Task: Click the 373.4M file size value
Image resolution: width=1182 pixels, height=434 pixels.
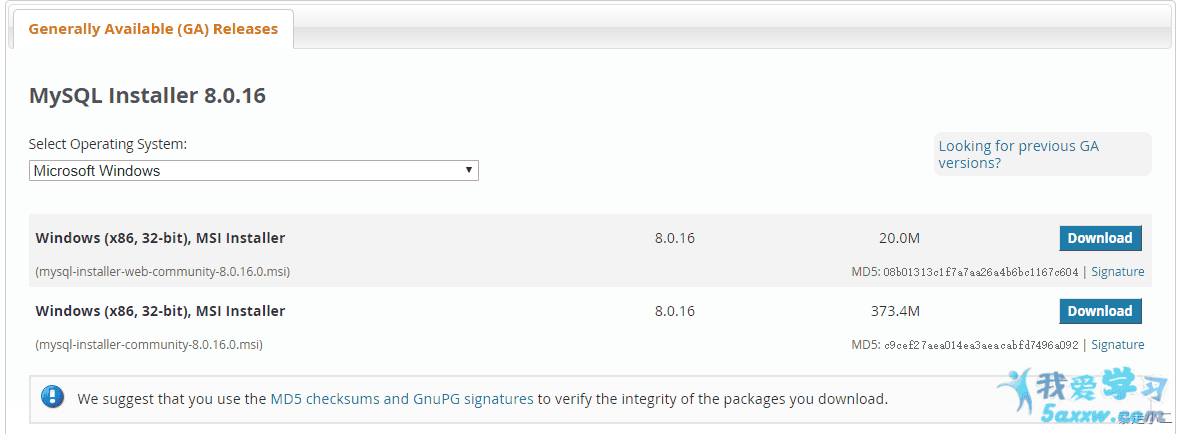Action: 895,311
